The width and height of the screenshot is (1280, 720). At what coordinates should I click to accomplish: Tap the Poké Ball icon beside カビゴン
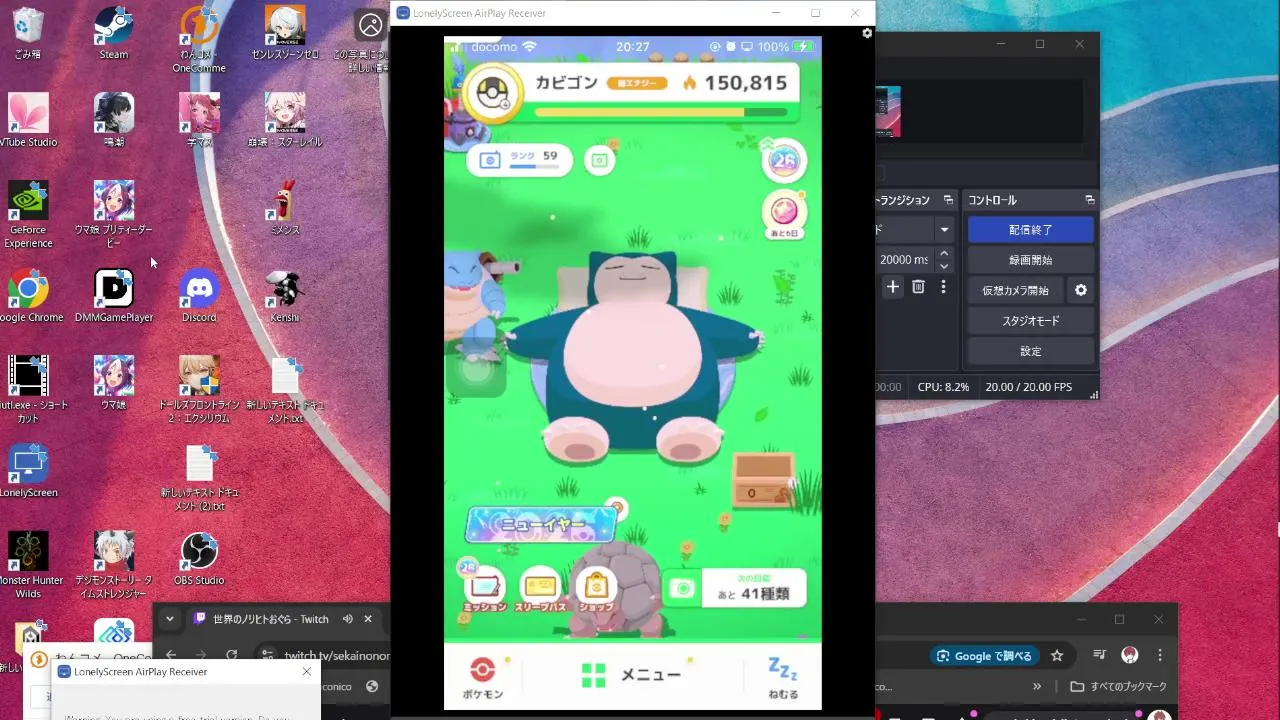pos(492,92)
